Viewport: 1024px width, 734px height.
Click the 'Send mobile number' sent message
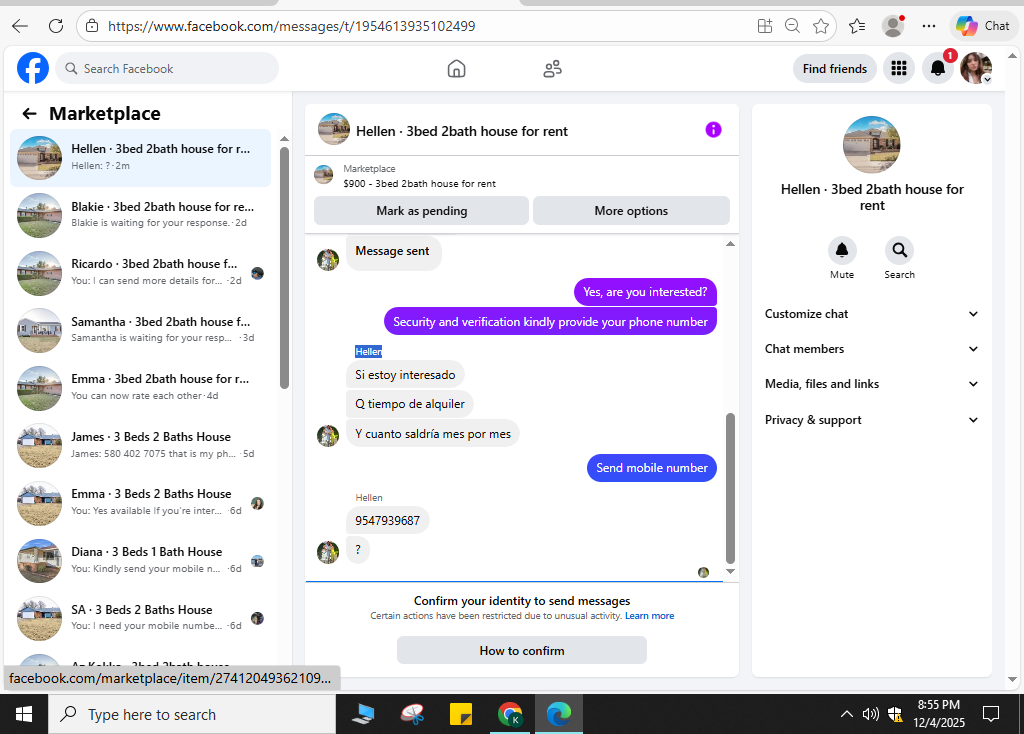click(652, 468)
